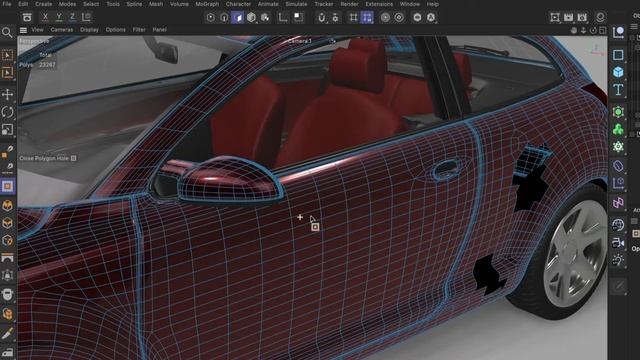Add a spline rectangle object

coord(618,55)
